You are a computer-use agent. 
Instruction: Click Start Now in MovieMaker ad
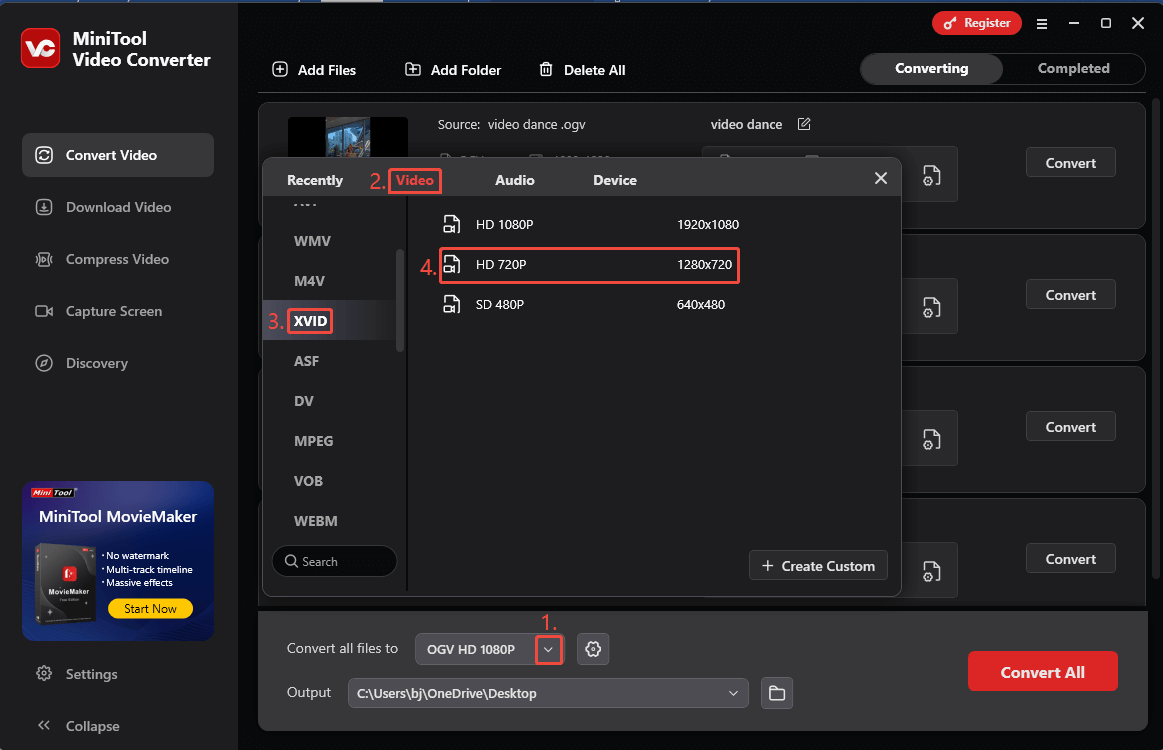pos(150,608)
